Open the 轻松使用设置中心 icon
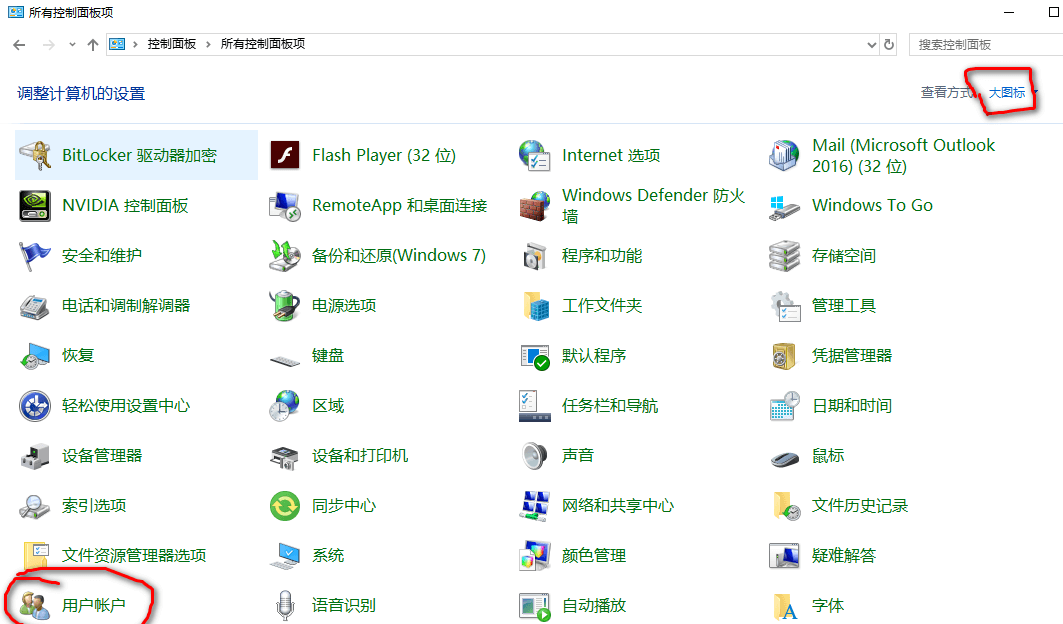The height and width of the screenshot is (624, 1063). [x=35, y=406]
